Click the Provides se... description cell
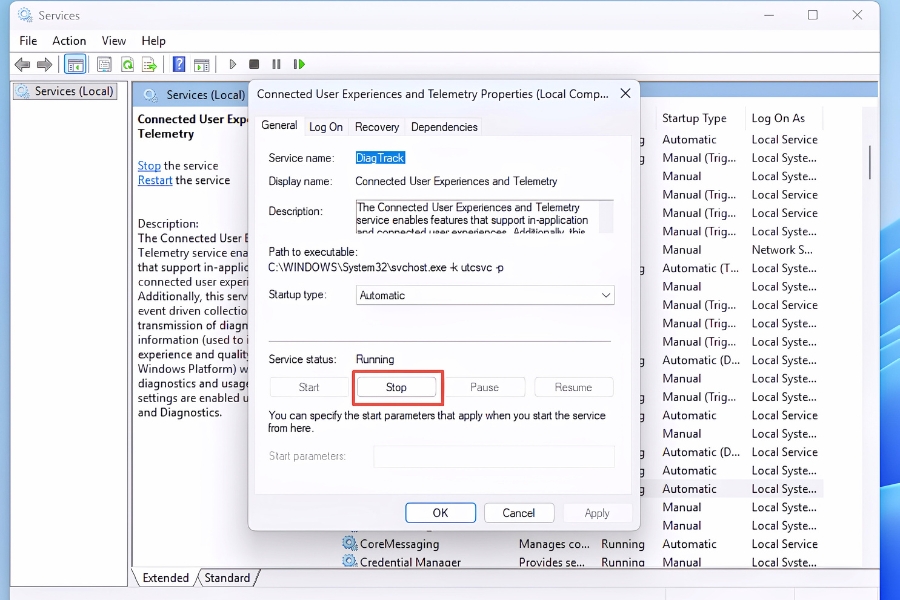The width and height of the screenshot is (900, 600). click(552, 562)
